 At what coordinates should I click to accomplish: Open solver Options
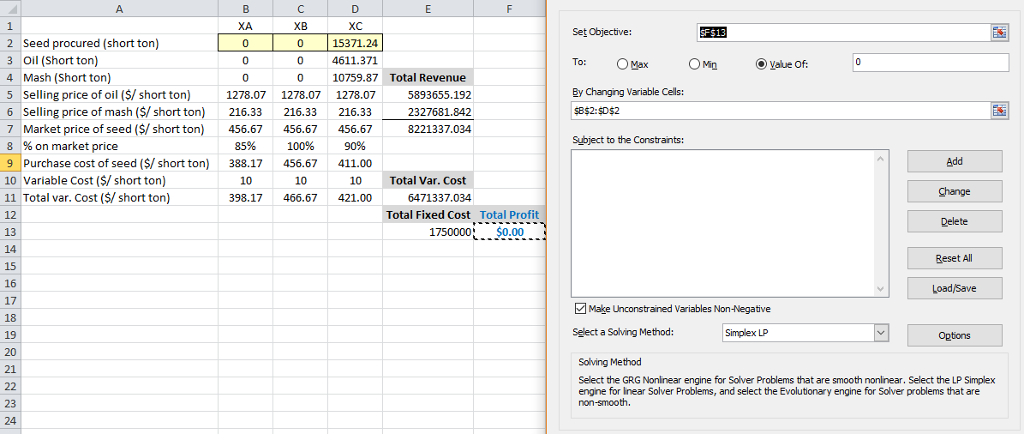pyautogui.click(x=953, y=335)
